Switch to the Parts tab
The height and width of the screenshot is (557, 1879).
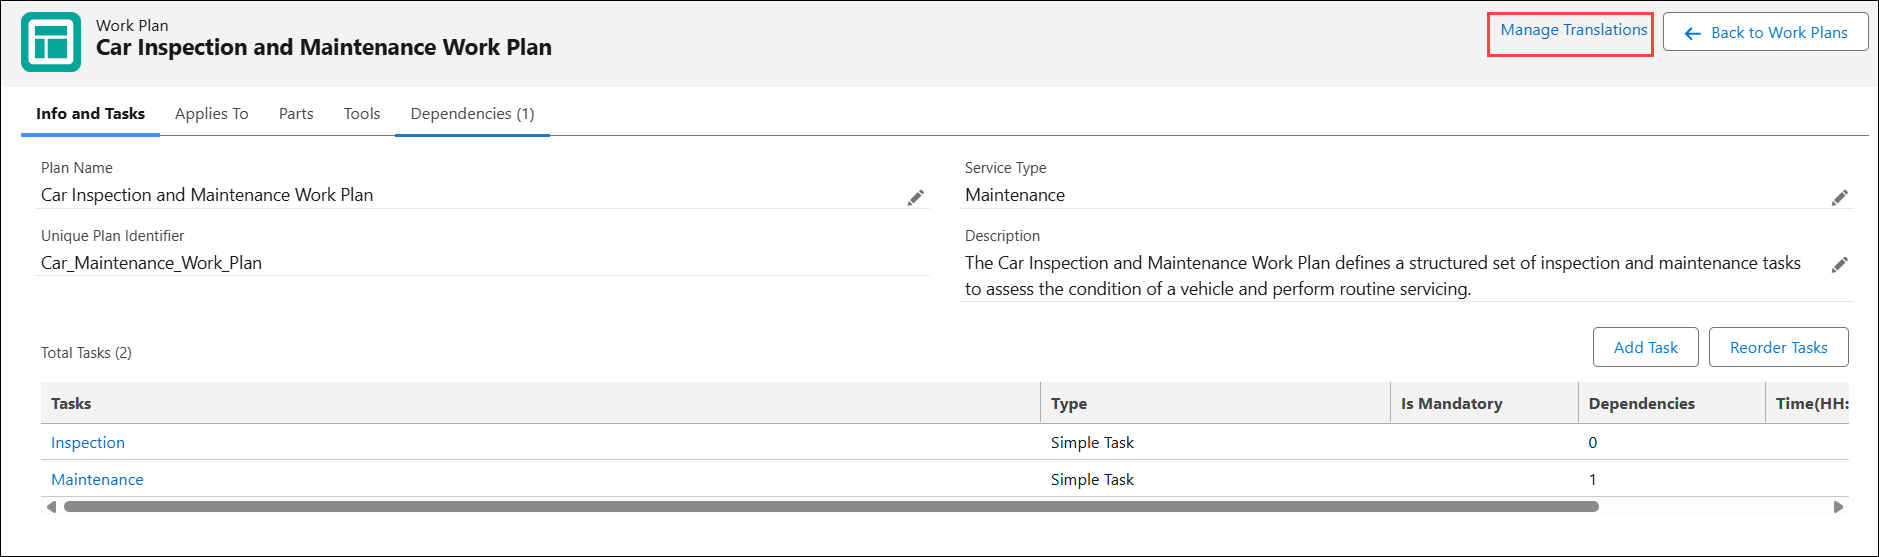click(296, 114)
